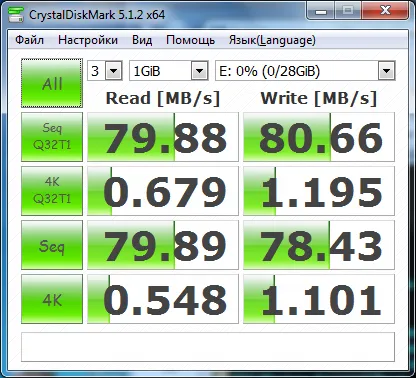Viewport: 416px width, 378px height.
Task: Open the Настройки menu
Action: pyautogui.click(x=88, y=40)
